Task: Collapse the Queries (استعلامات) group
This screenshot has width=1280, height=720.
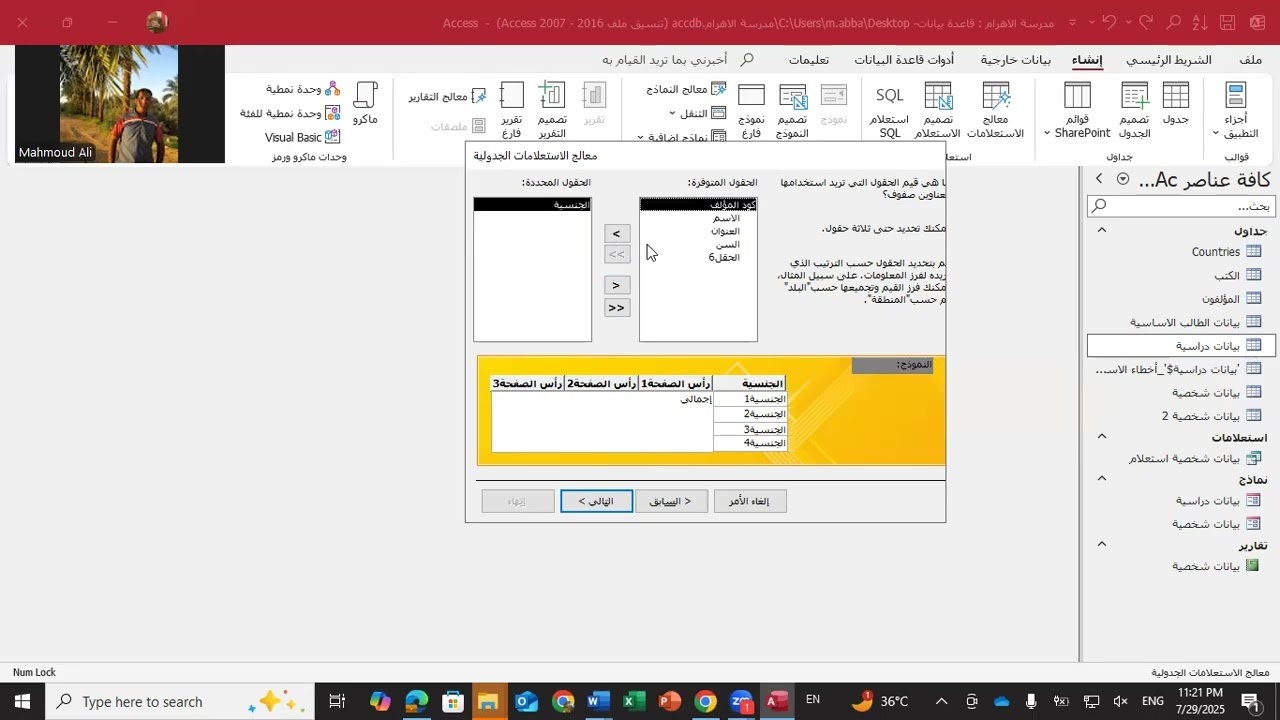Action: click(x=1102, y=436)
